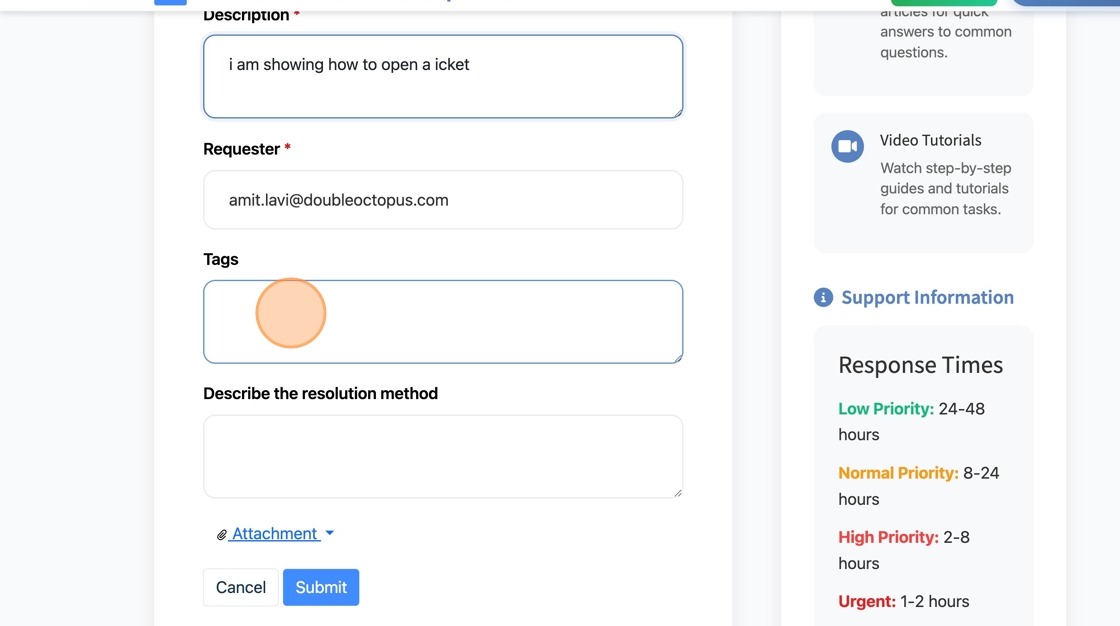1120x626 pixels.
Task: Click the Support Information info icon
Action: 823,297
